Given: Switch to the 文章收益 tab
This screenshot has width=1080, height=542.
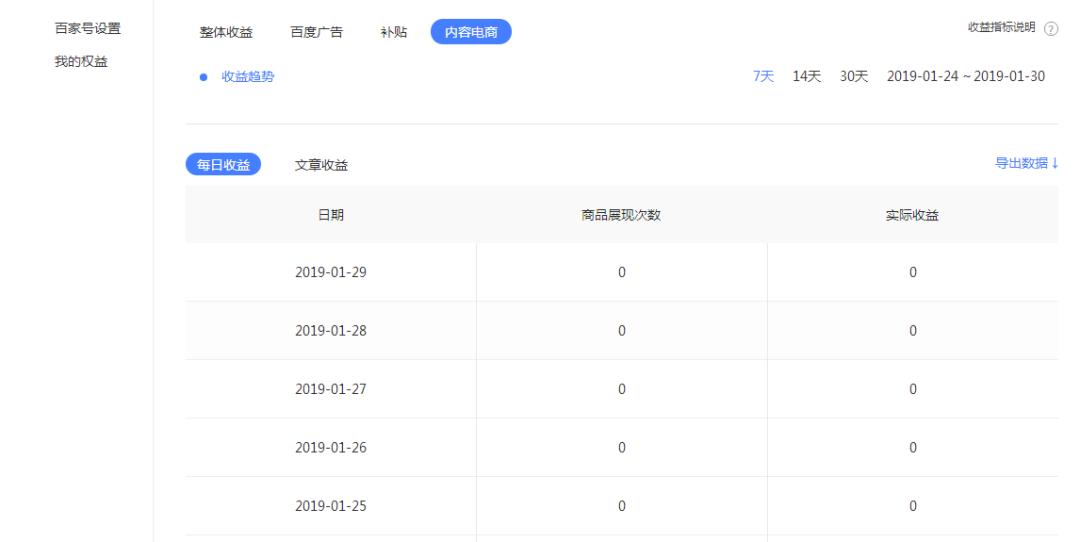Looking at the screenshot, I should point(321,165).
